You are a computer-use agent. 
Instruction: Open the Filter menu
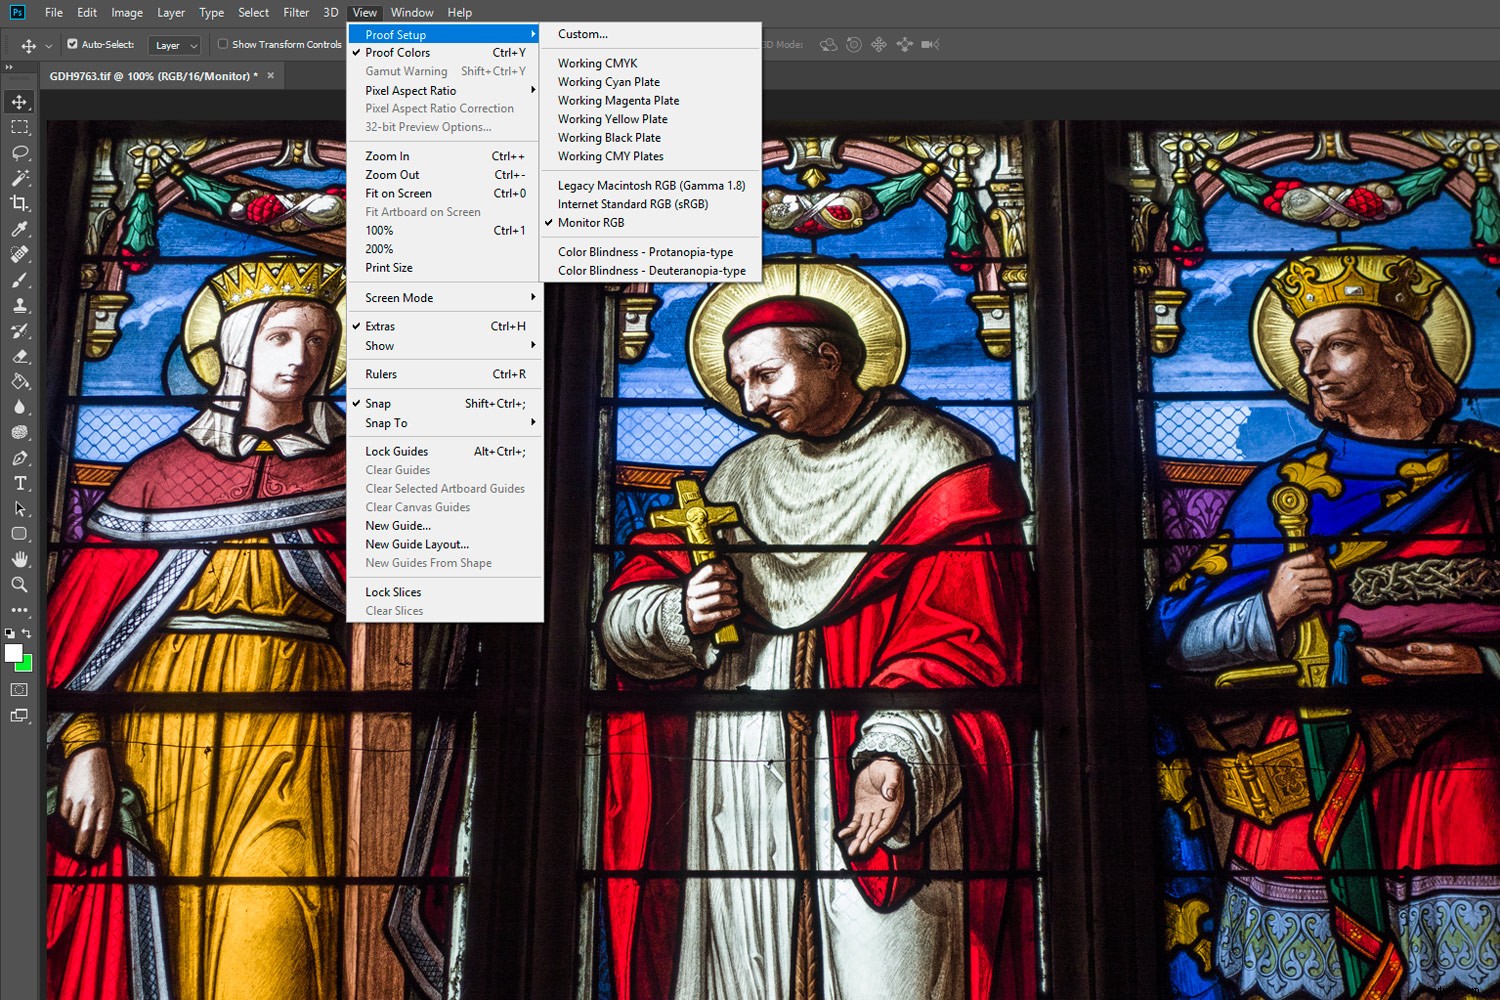295,12
